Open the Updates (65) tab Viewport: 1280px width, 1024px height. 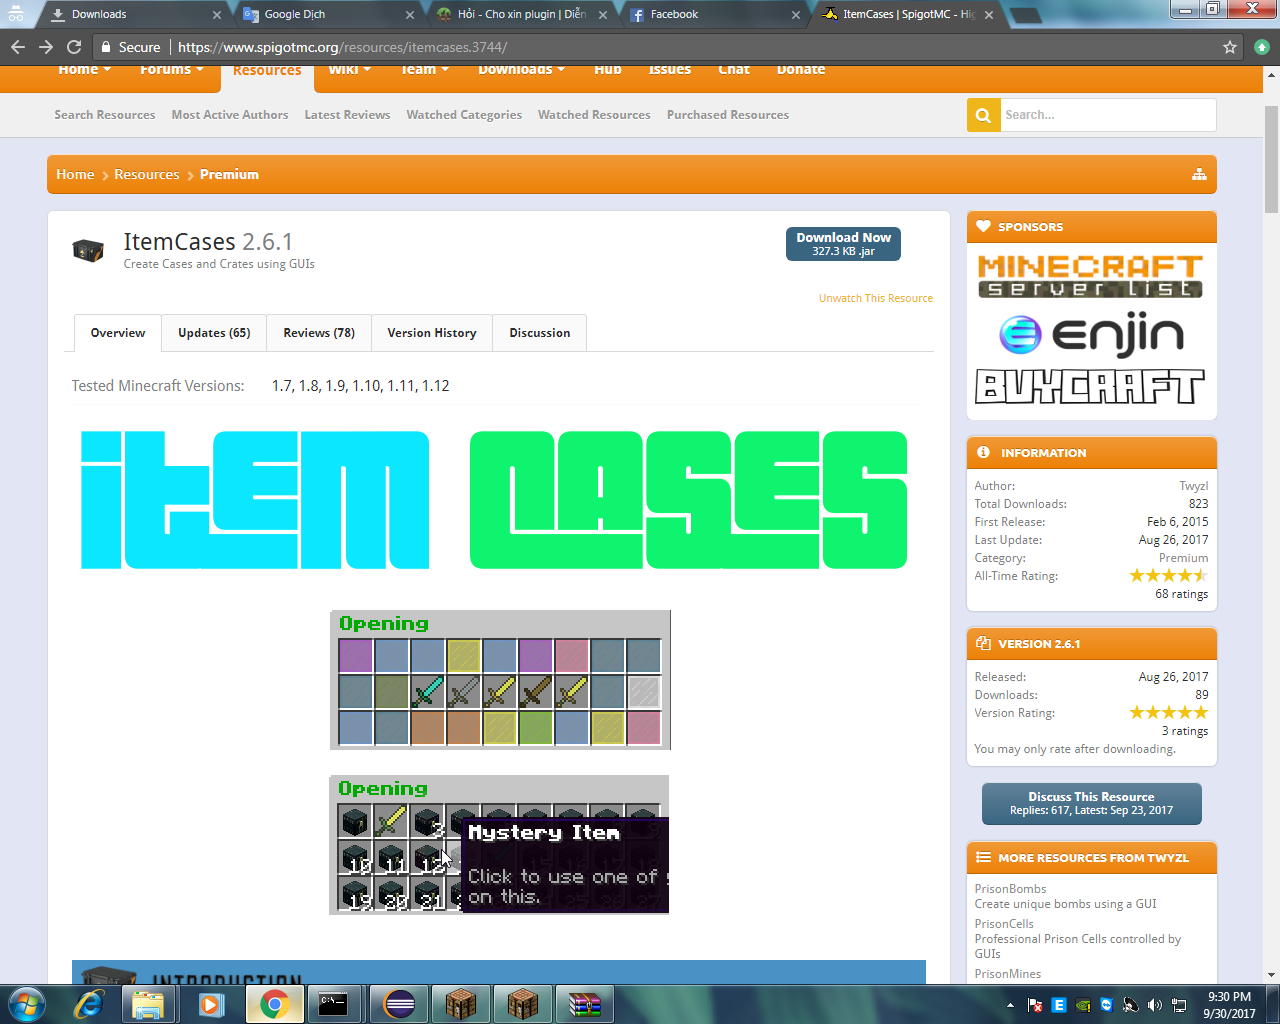point(214,333)
